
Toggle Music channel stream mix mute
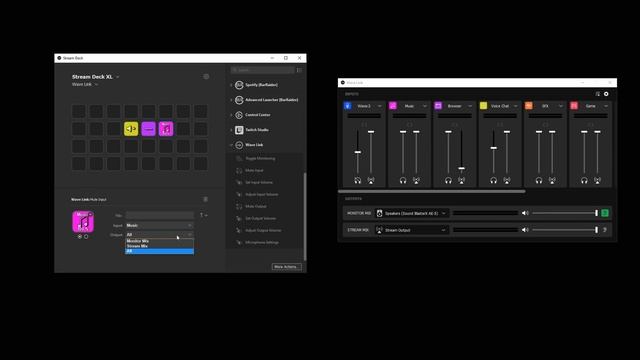click(416, 180)
